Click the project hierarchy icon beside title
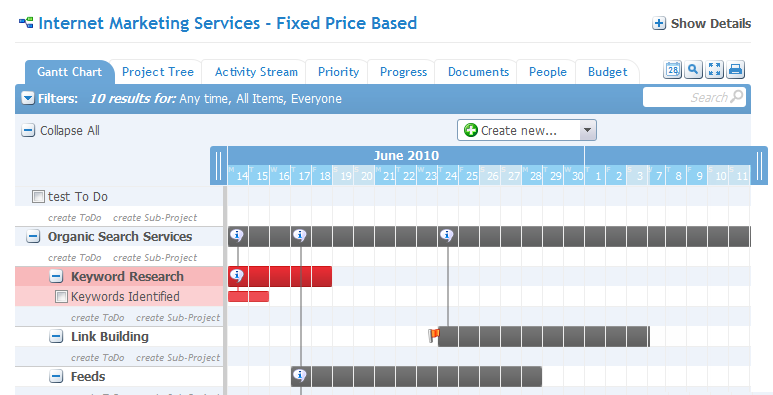Screen dimensions: 773x395 point(26,22)
